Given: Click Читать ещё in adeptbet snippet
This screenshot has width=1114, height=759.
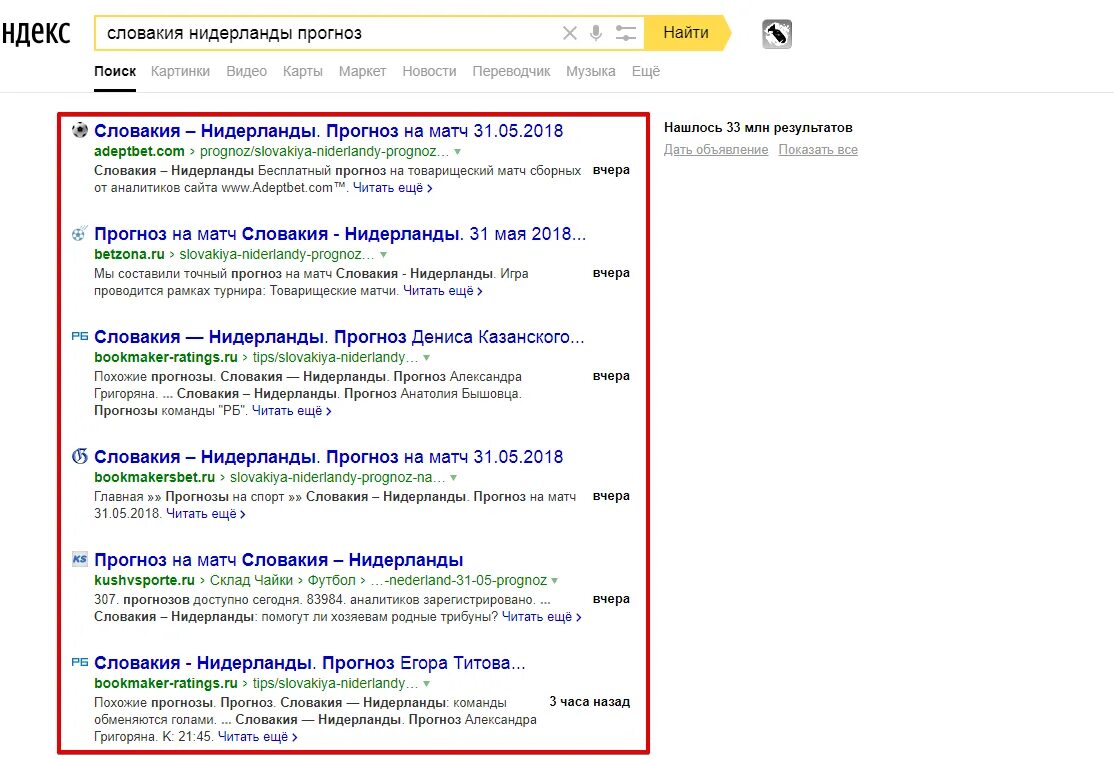Looking at the screenshot, I should pos(393,188).
